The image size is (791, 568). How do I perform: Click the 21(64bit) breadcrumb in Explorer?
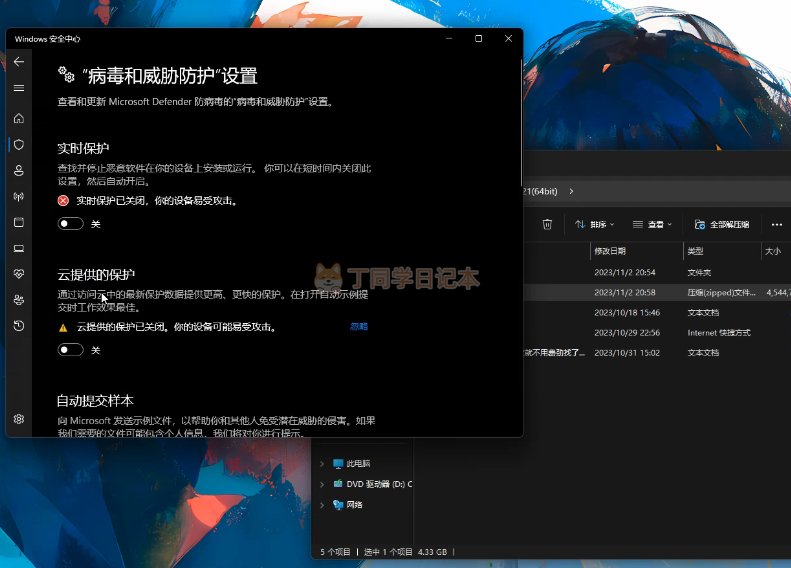540,191
